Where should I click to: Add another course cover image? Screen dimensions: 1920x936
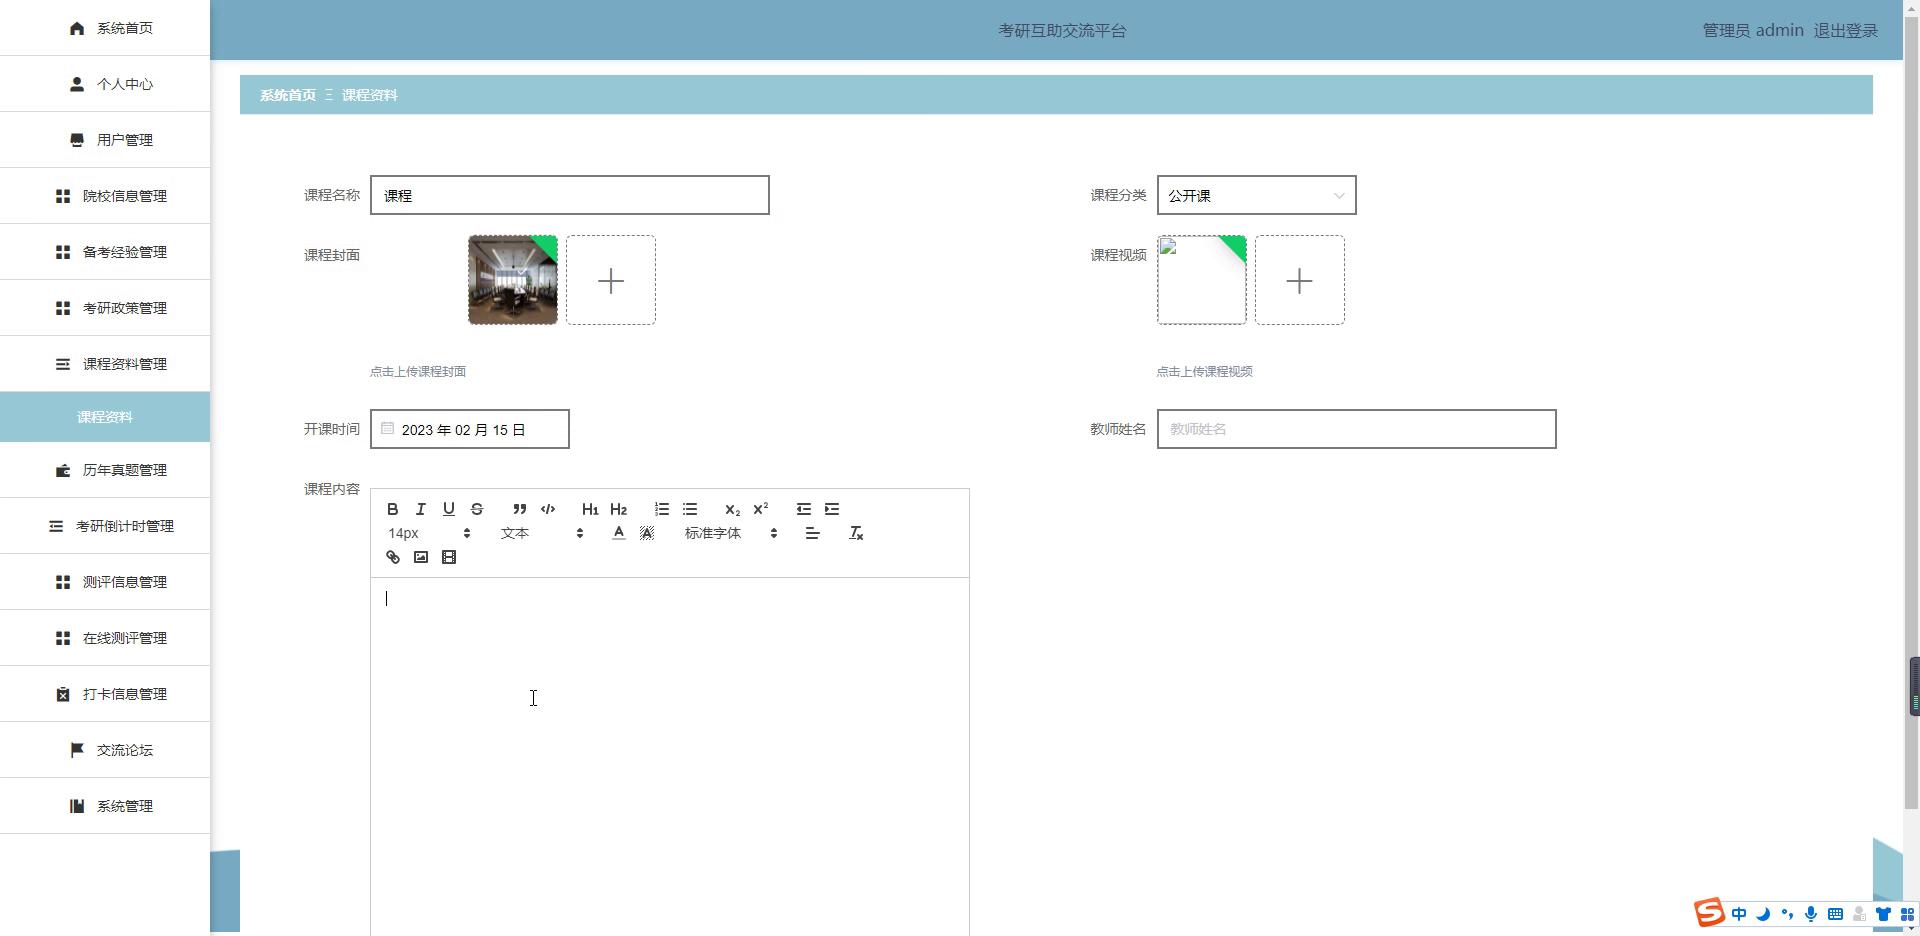611,280
